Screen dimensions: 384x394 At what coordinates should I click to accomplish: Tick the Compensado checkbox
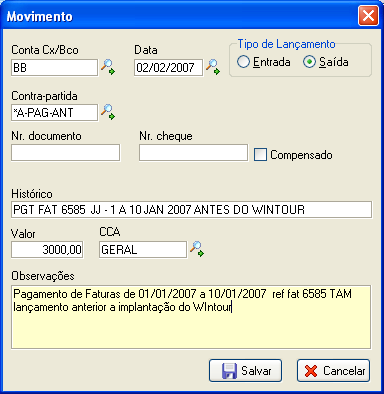(260, 155)
